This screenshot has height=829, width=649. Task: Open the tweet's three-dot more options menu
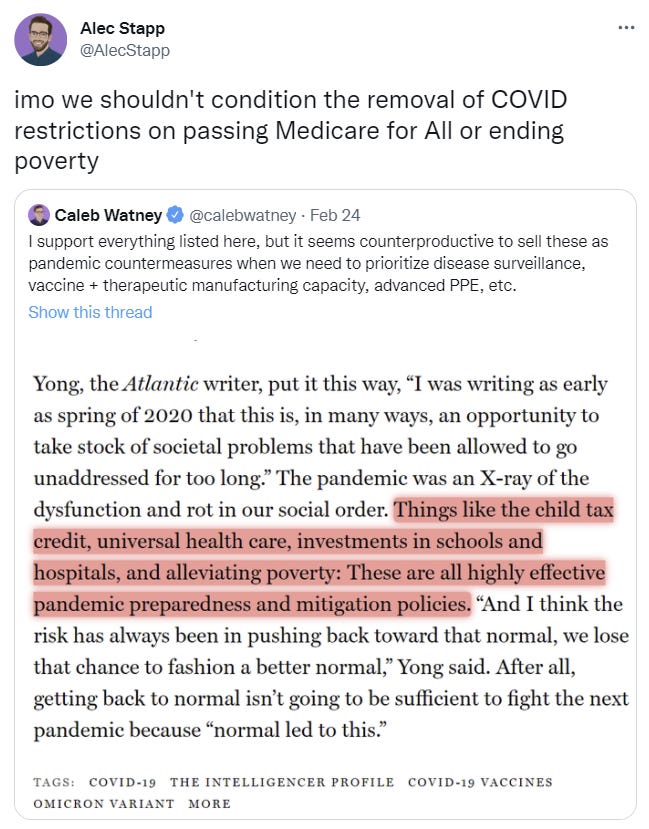coord(627,27)
